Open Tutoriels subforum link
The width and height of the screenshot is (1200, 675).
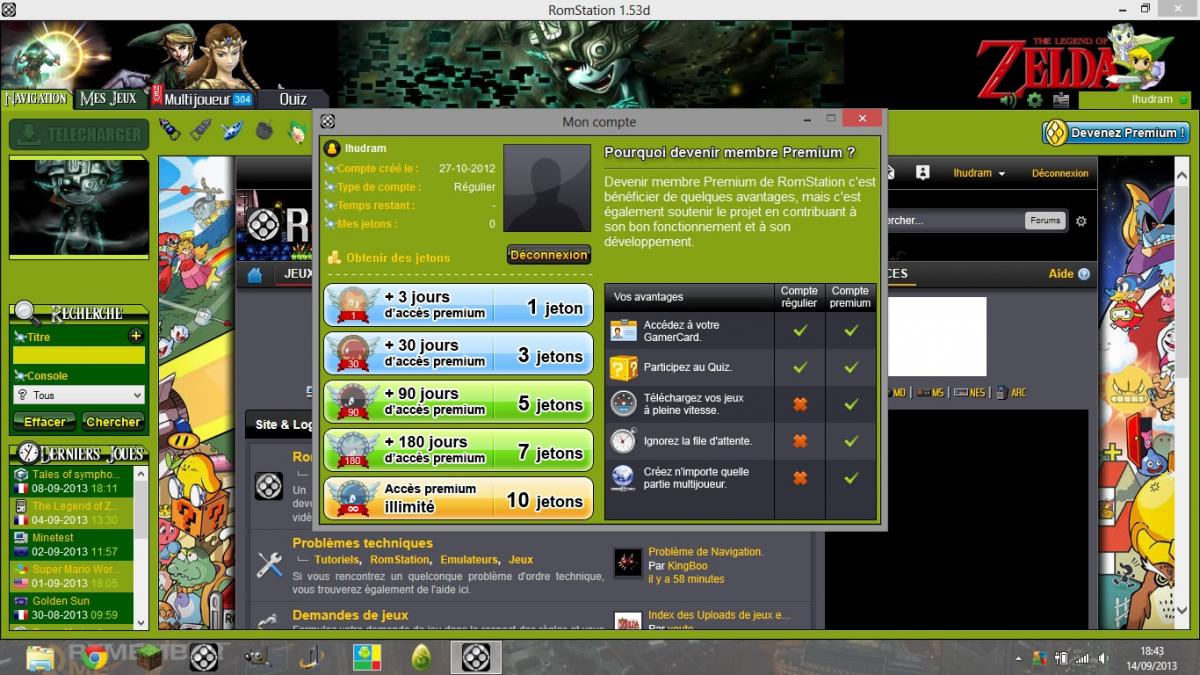(x=336, y=560)
